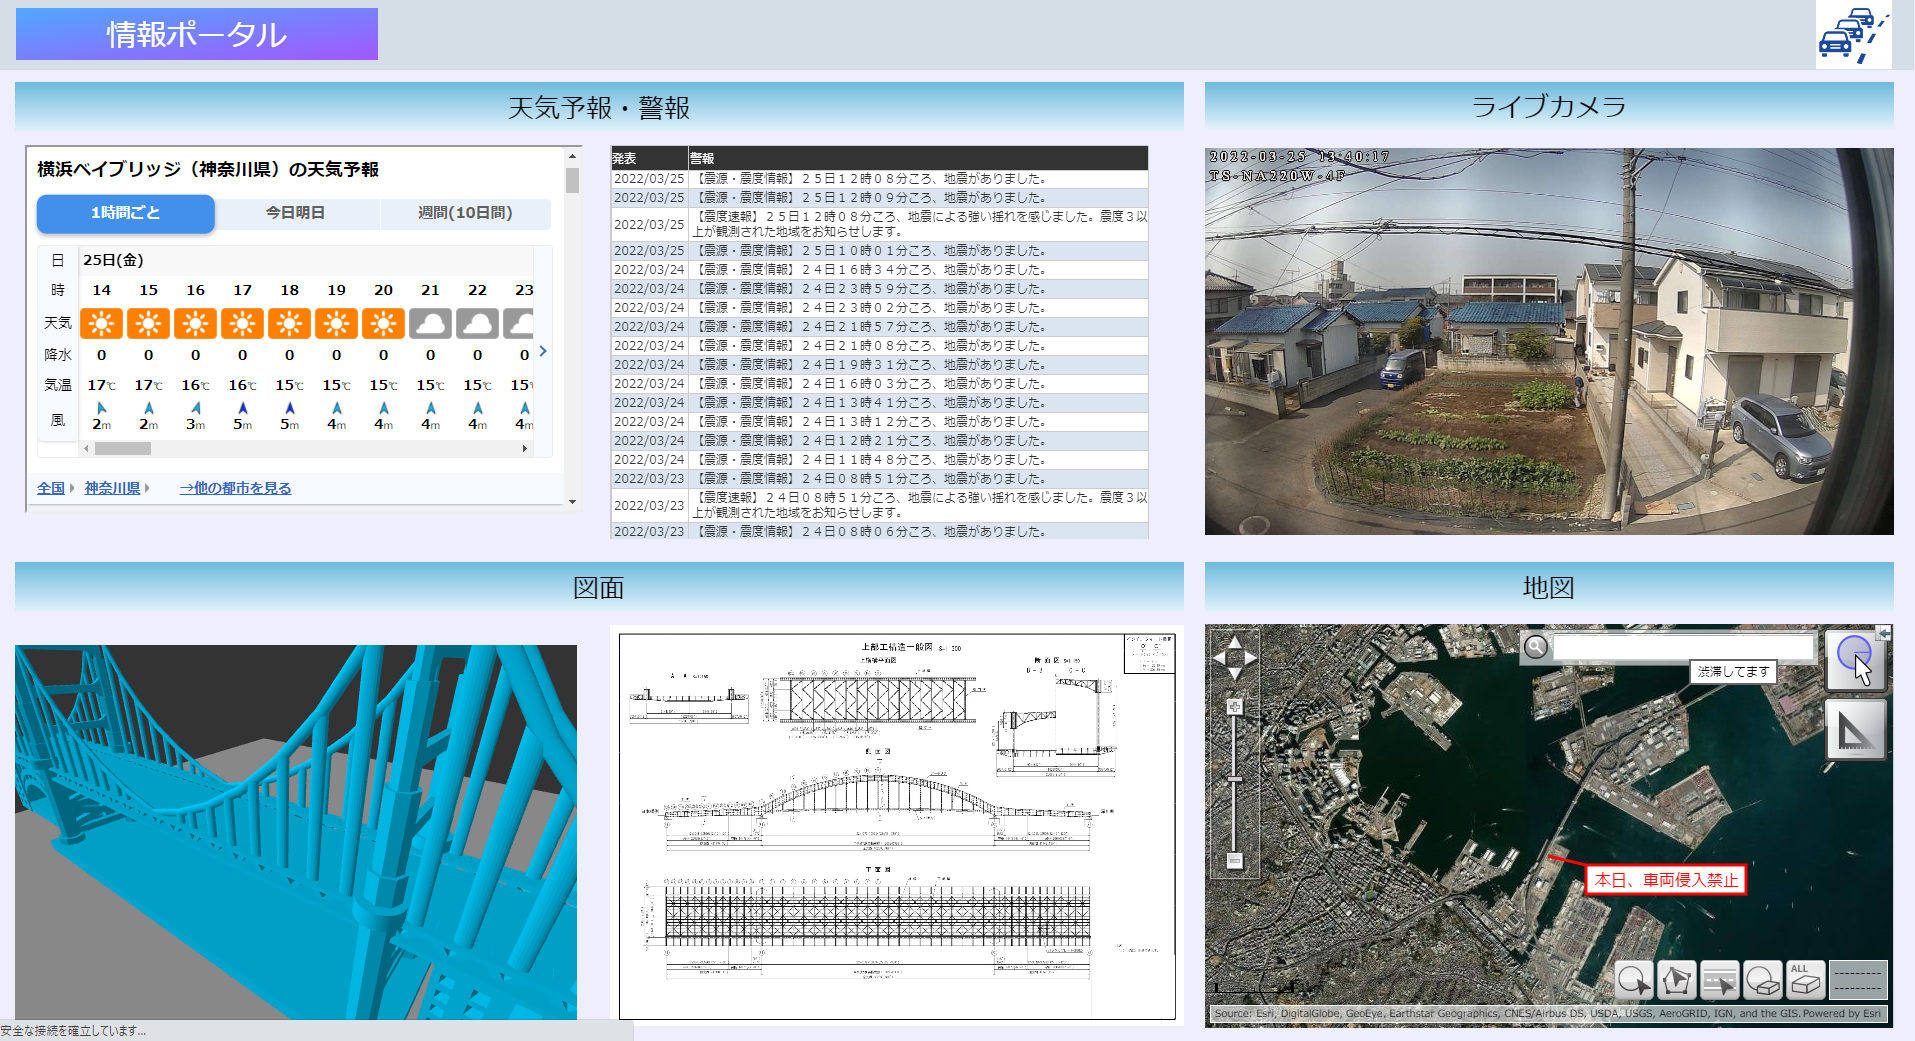This screenshot has width=1915, height=1041.
Task: Click the weather widget scroll-down arrow
Action: (x=572, y=502)
